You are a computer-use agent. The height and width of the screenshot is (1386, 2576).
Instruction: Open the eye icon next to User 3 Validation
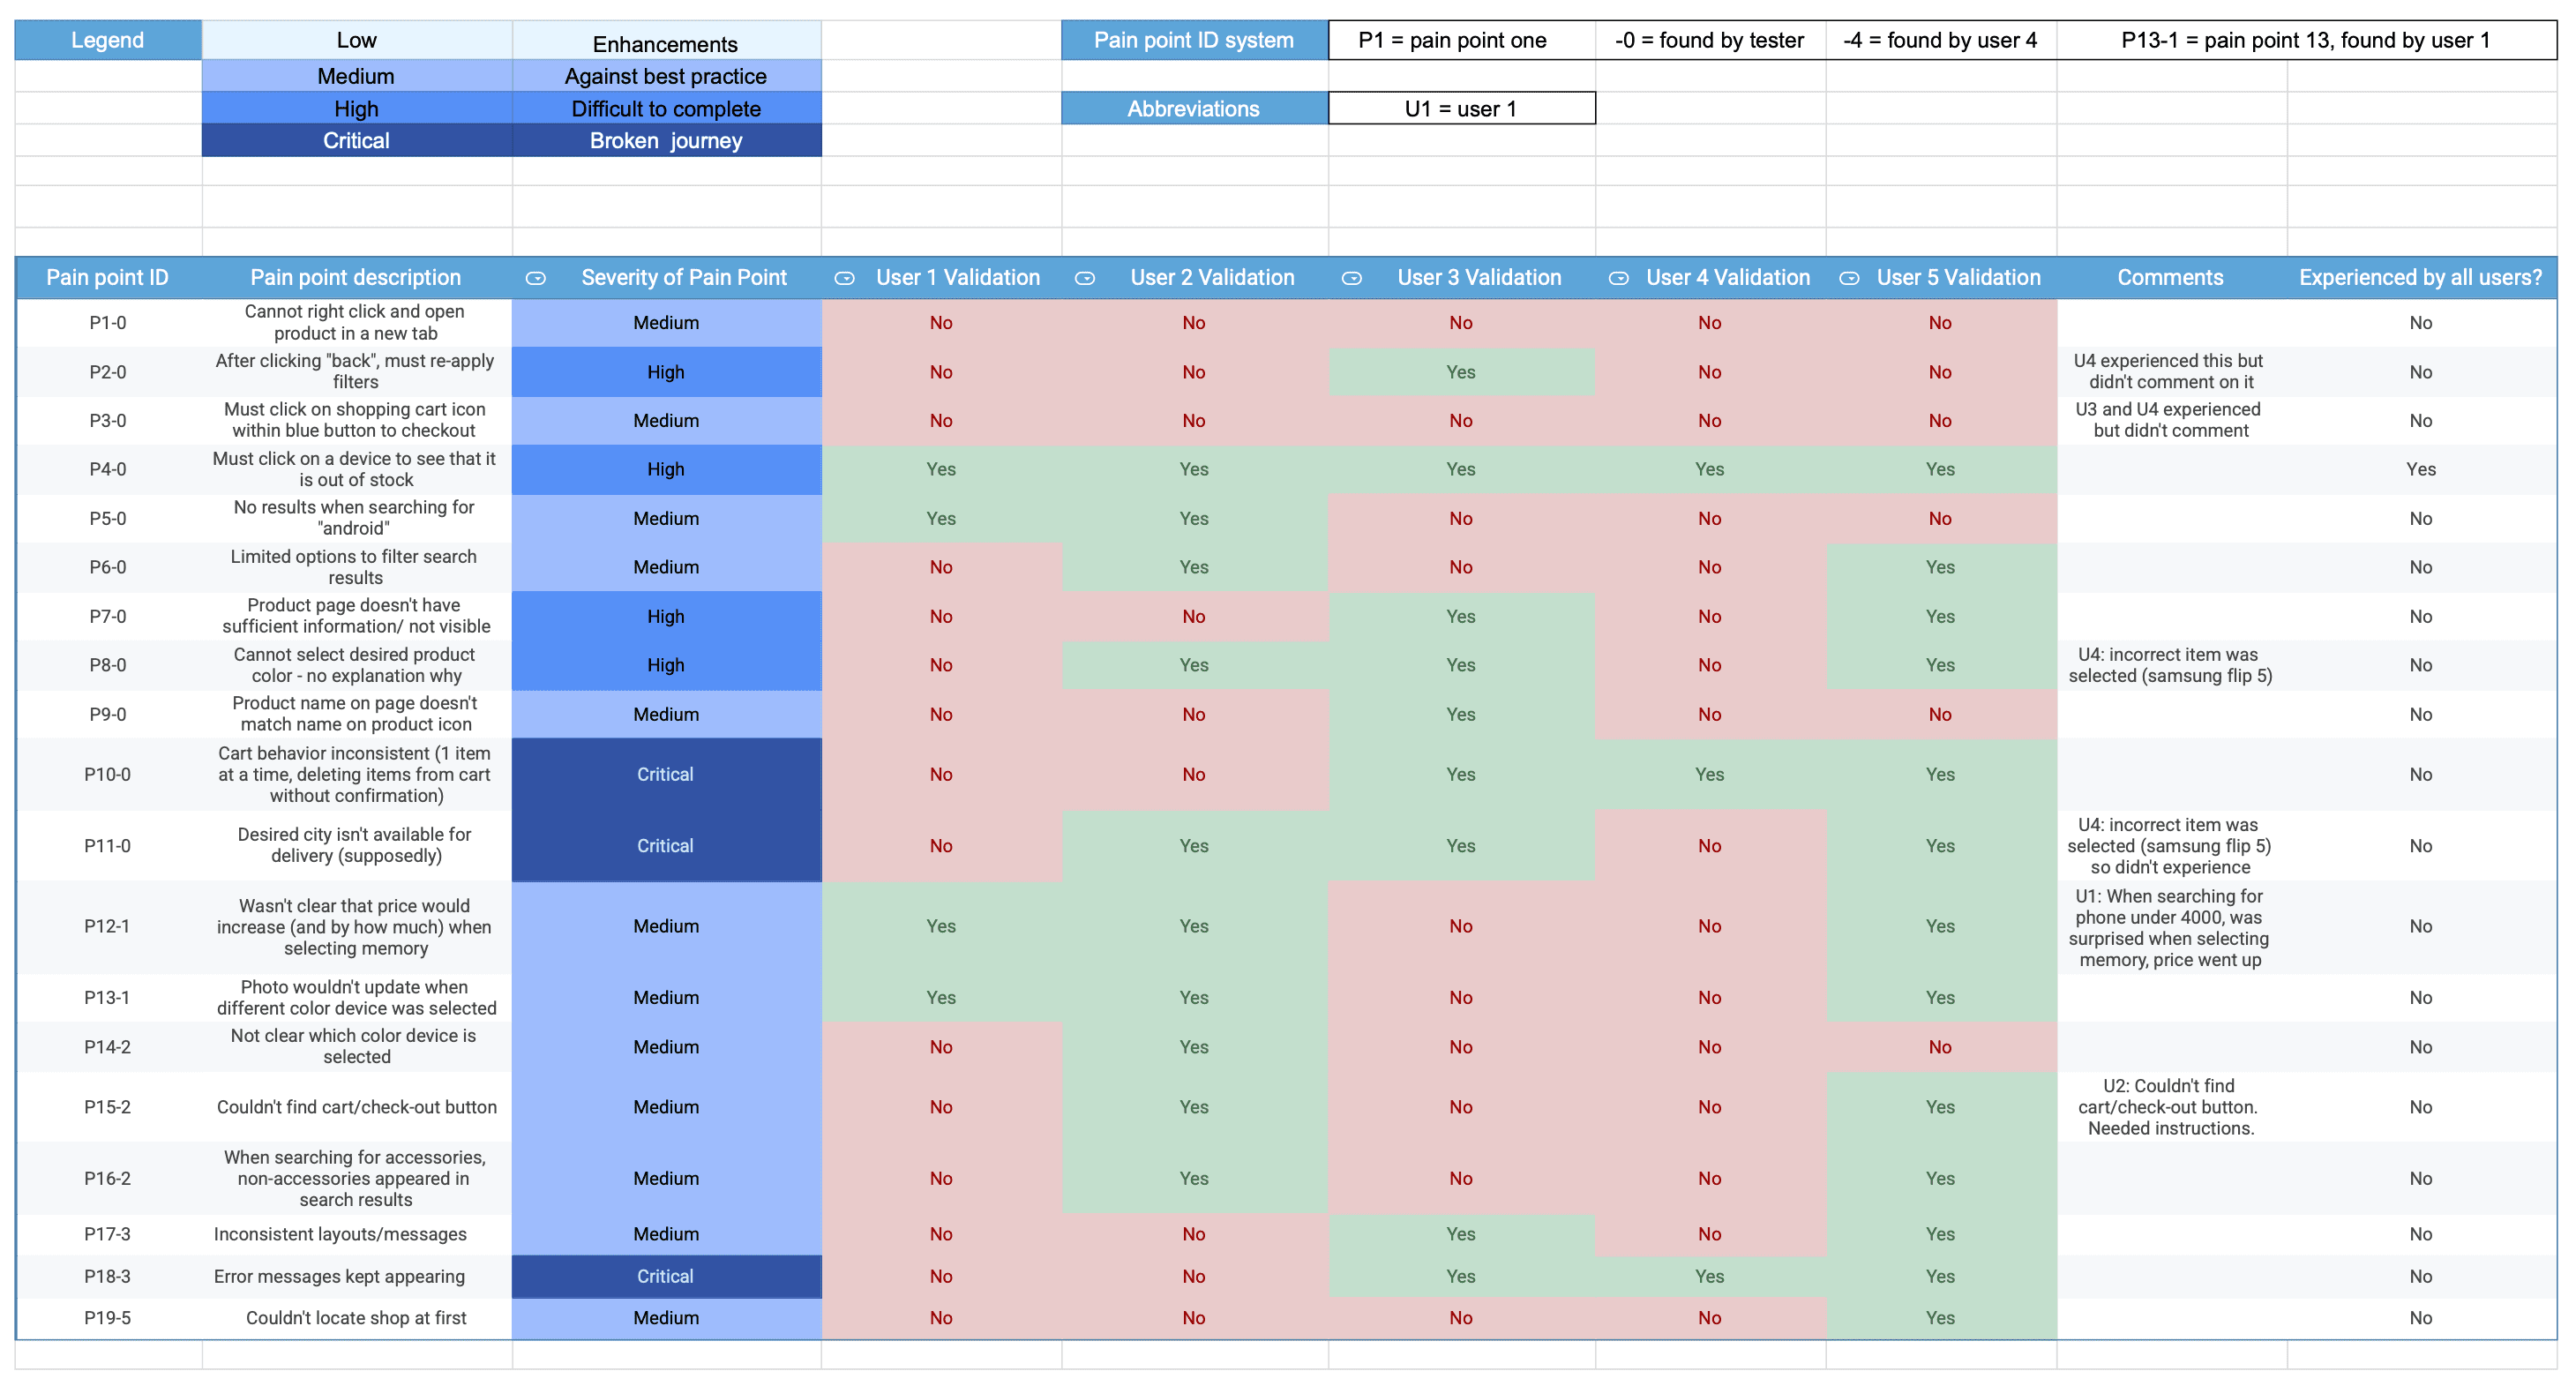tap(1352, 278)
